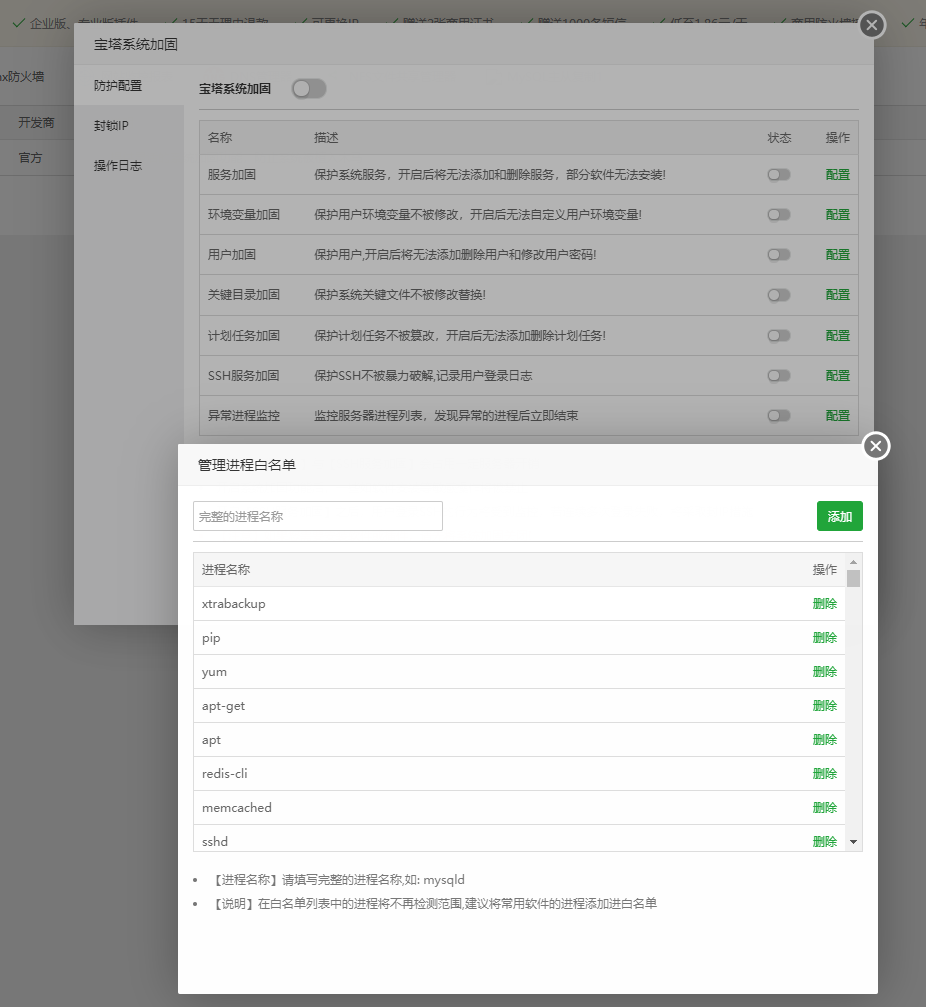Select the sshd process name
Screen dimensions: 926x1007
click(214, 842)
